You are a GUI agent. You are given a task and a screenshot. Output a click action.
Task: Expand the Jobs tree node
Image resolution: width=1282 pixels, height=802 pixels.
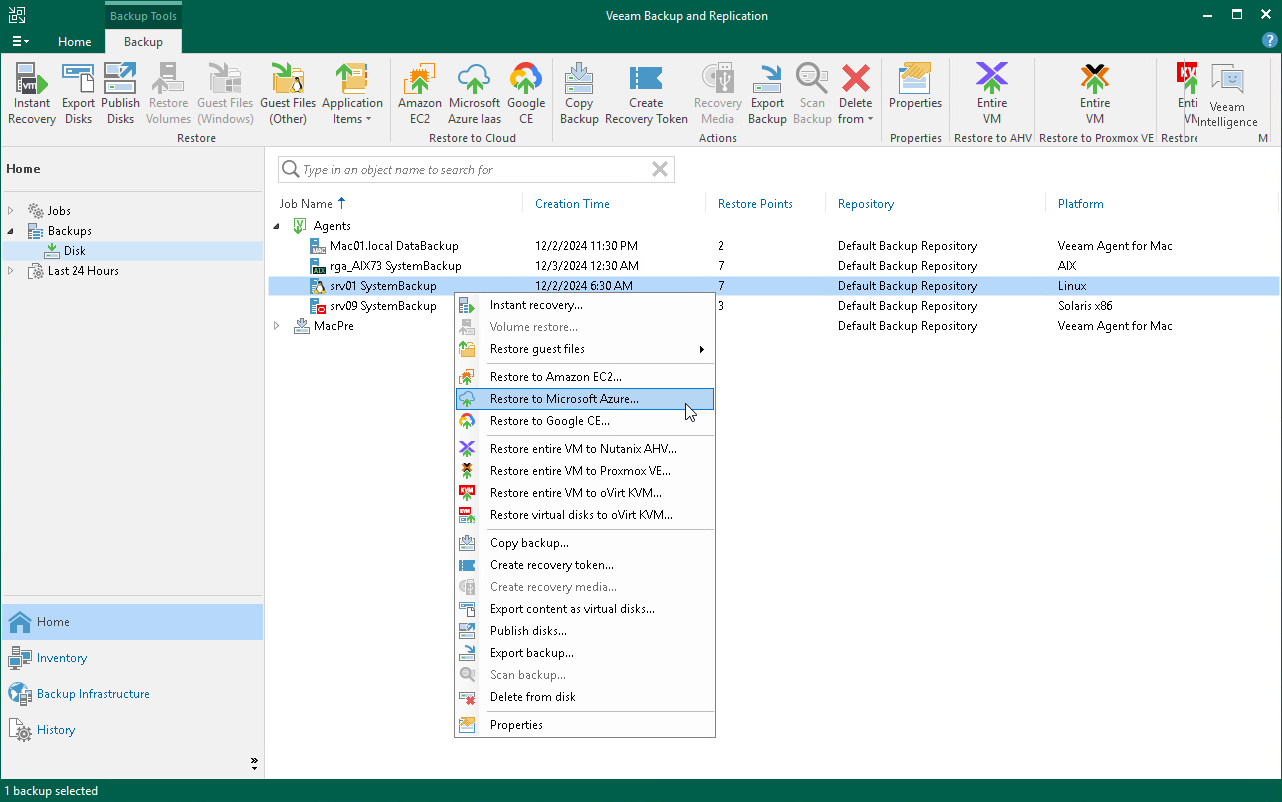pos(12,211)
